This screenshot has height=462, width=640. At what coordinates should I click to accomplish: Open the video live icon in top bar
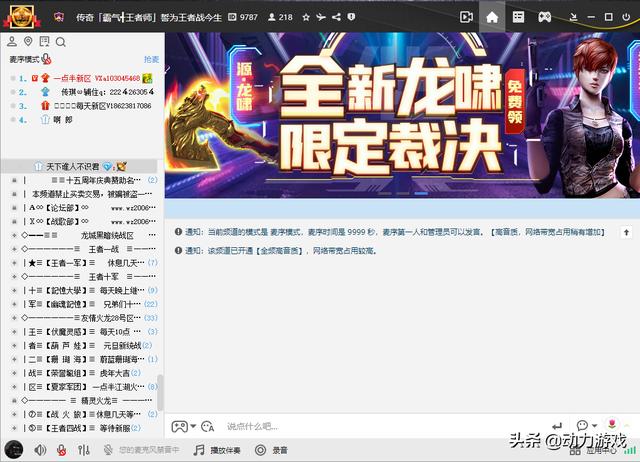coord(466,17)
